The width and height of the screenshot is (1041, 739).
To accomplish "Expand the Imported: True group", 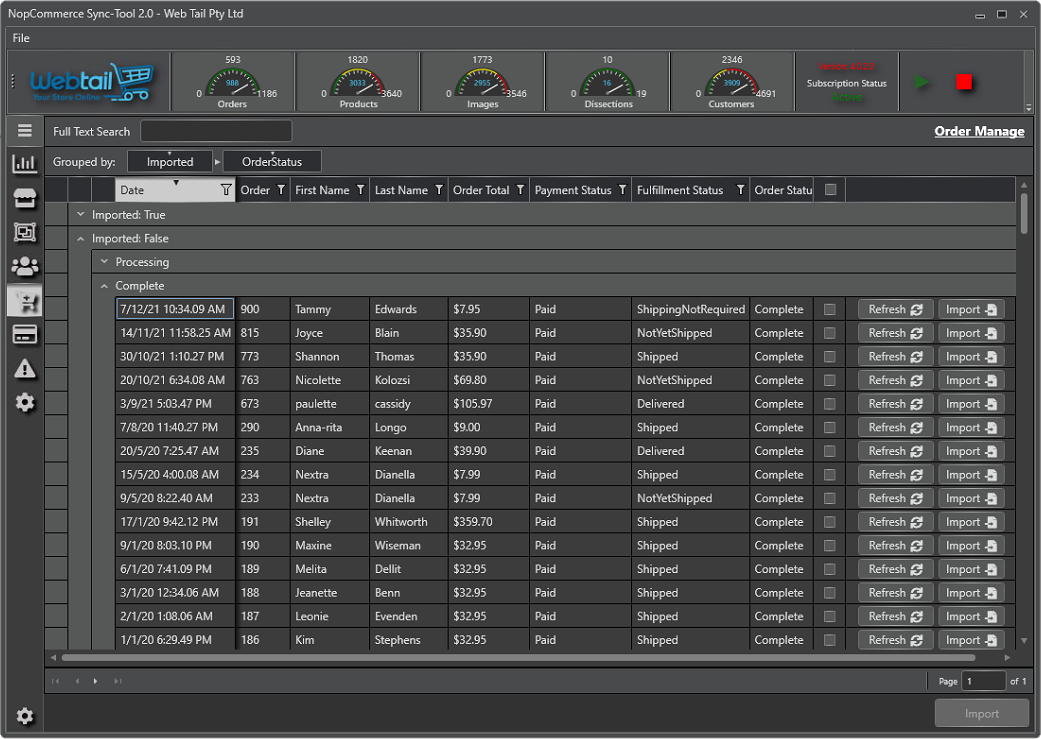I will (x=80, y=214).
